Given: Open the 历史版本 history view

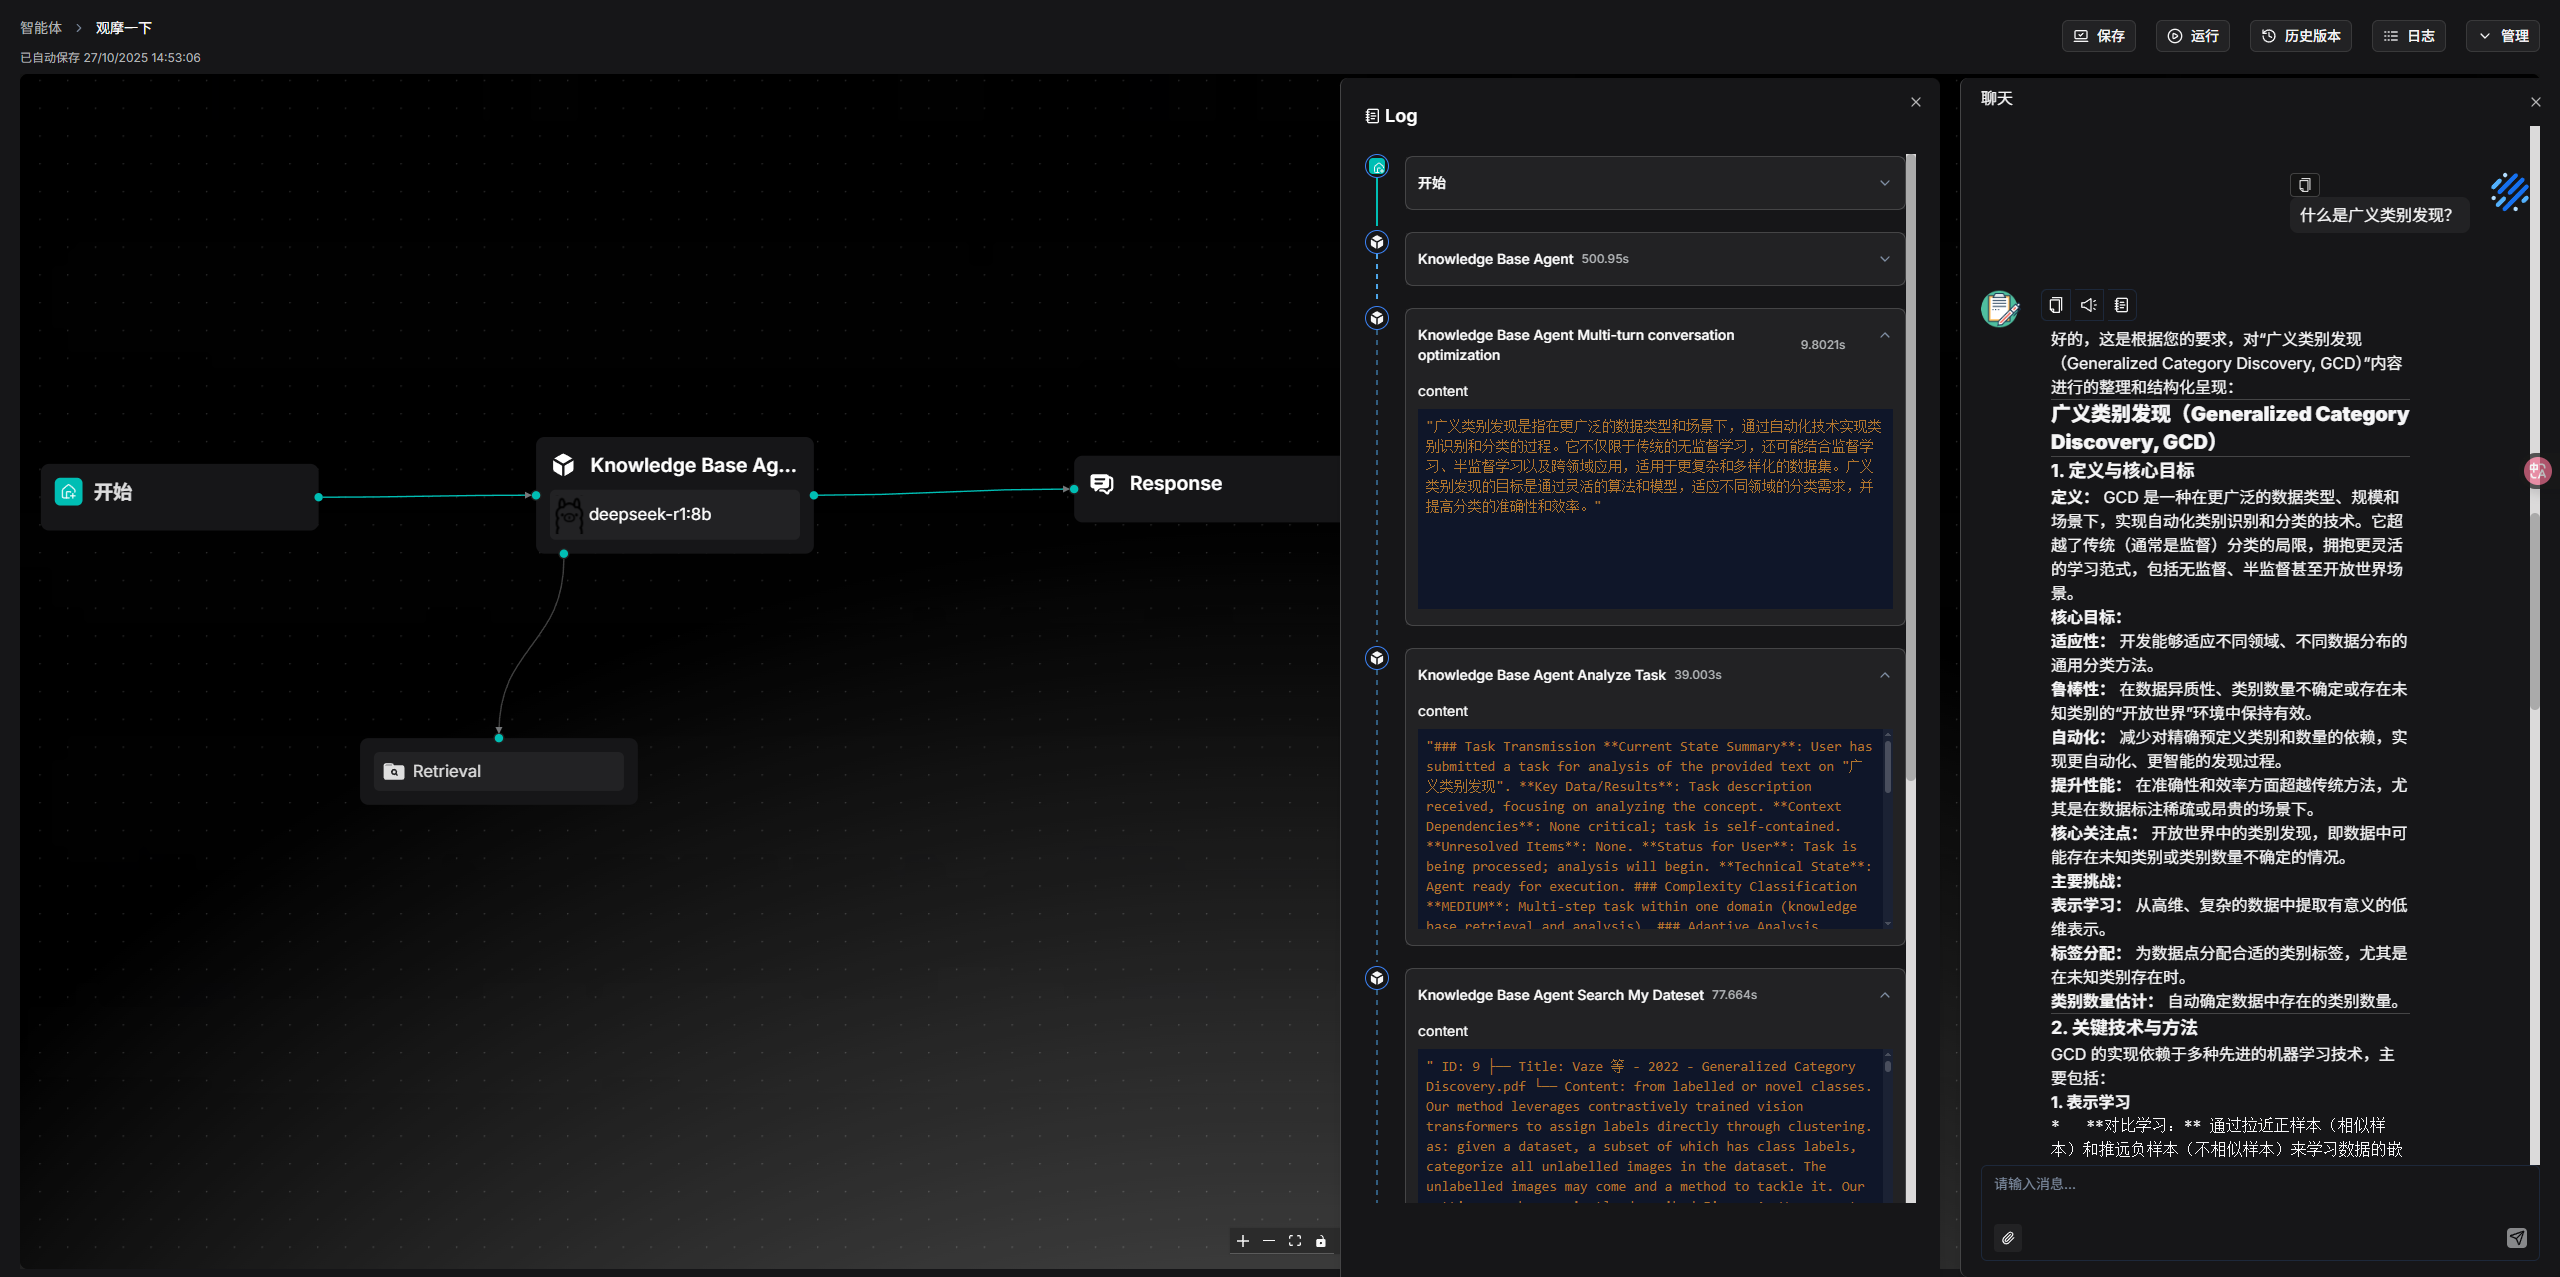Looking at the screenshot, I should [2300, 36].
